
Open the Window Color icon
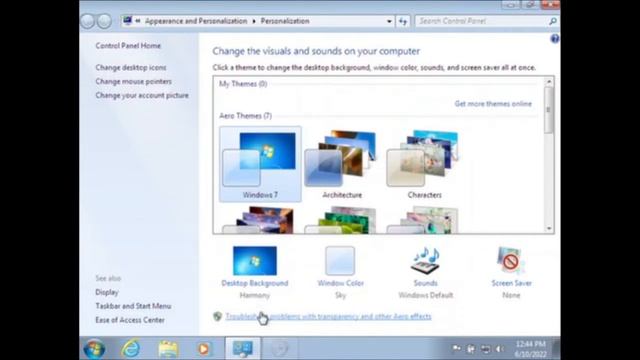click(340, 261)
